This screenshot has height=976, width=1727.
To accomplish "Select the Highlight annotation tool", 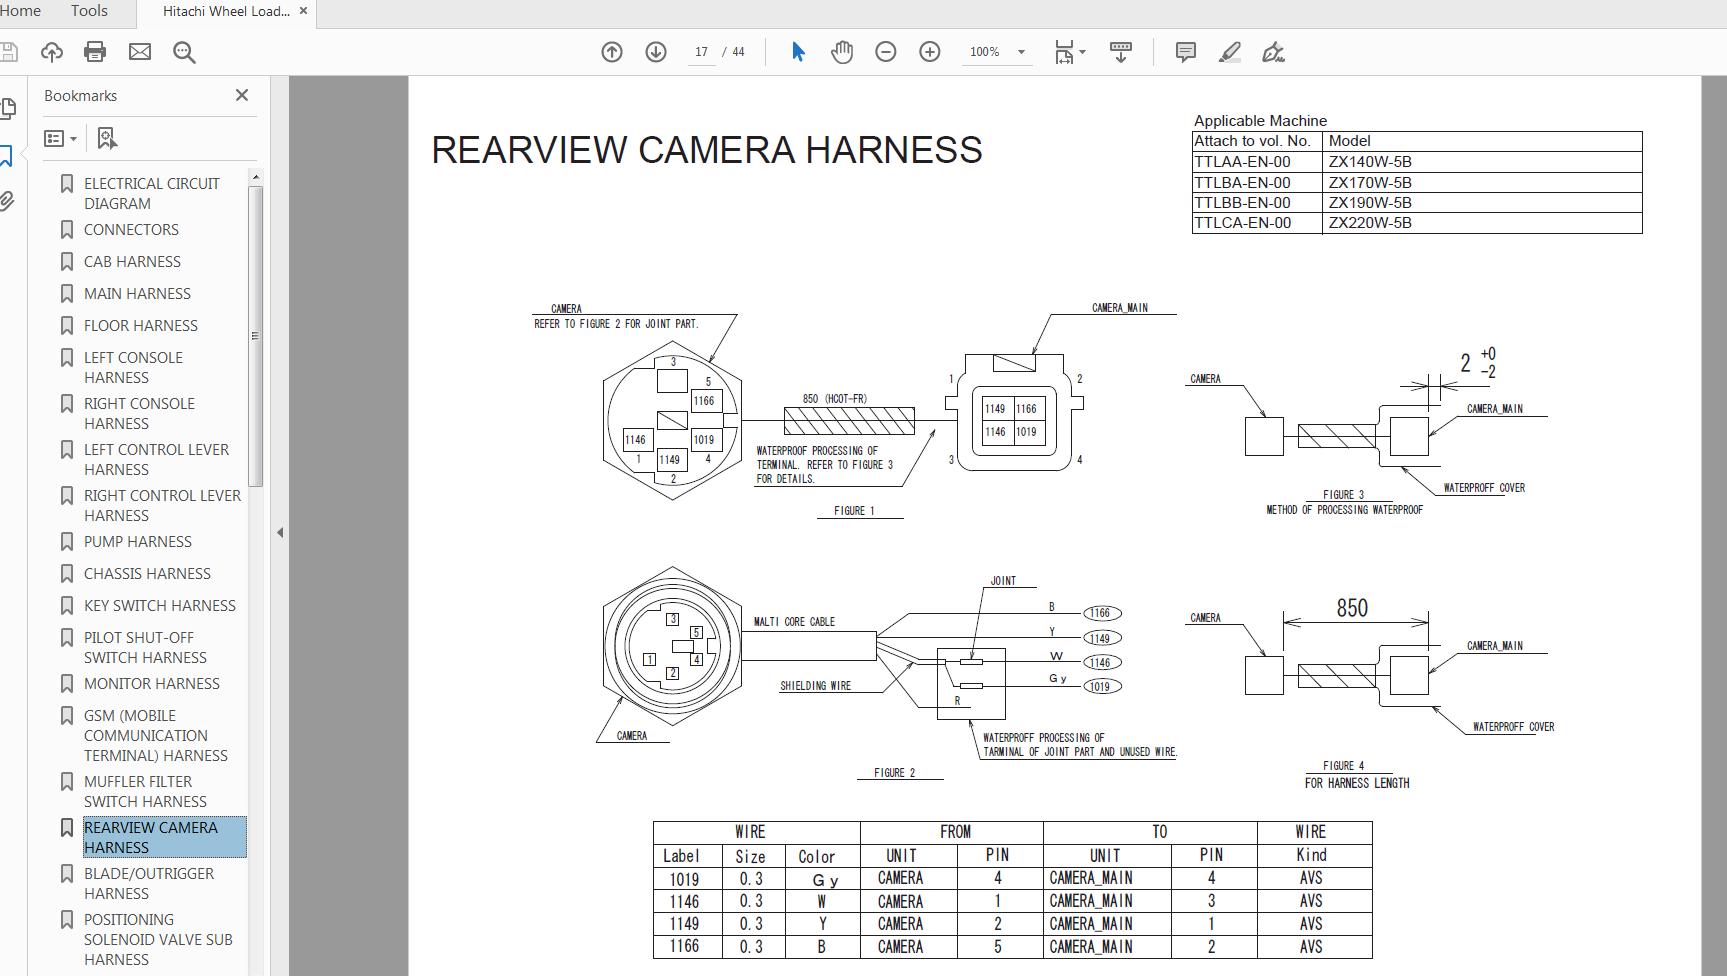I will [x=1231, y=51].
